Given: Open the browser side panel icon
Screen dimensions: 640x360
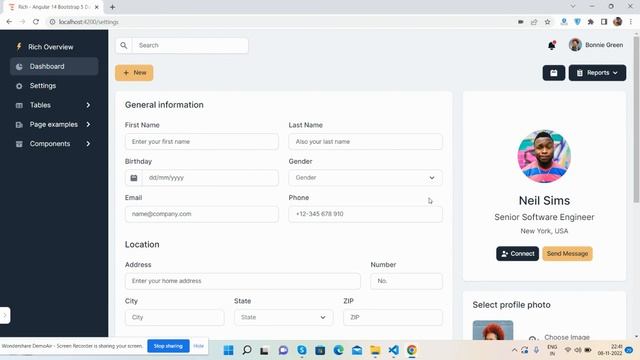Looking at the screenshot, I should pyautogui.click(x=604, y=22).
